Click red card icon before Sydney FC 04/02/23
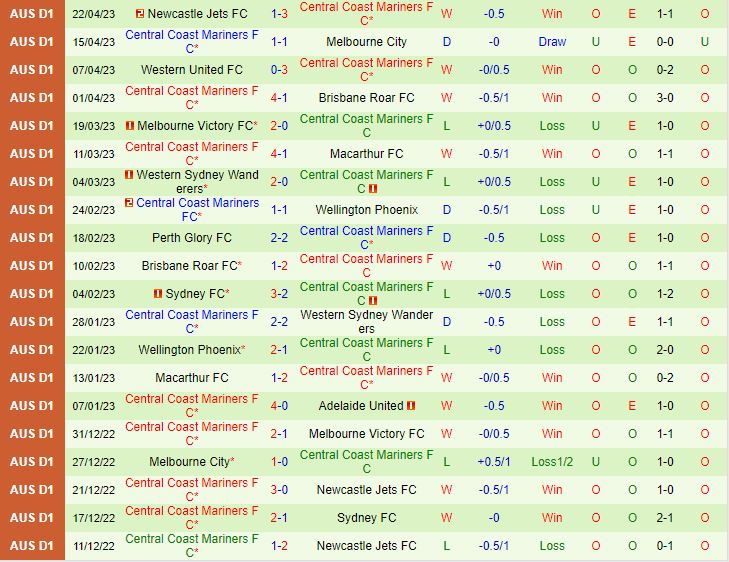 (x=158, y=294)
